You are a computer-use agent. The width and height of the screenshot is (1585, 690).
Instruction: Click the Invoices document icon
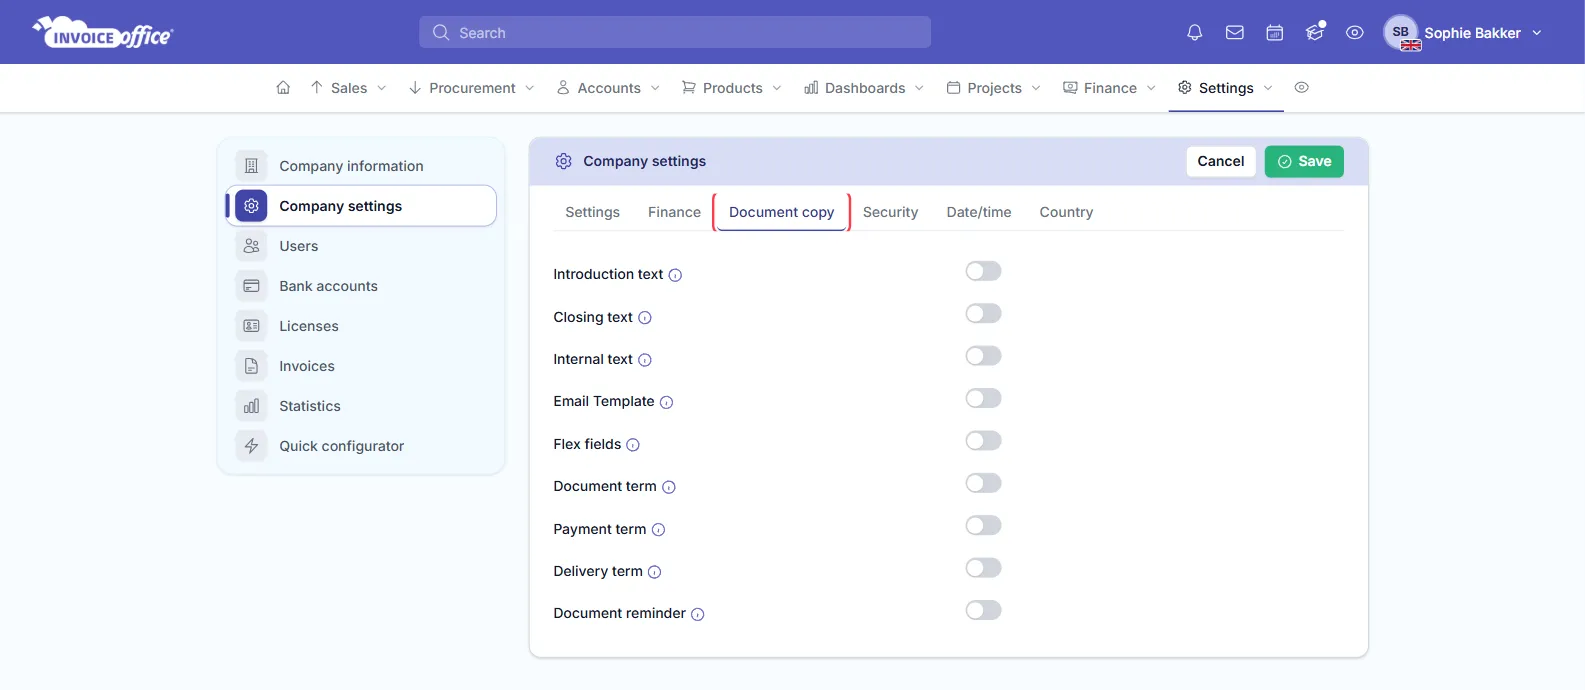pos(251,366)
